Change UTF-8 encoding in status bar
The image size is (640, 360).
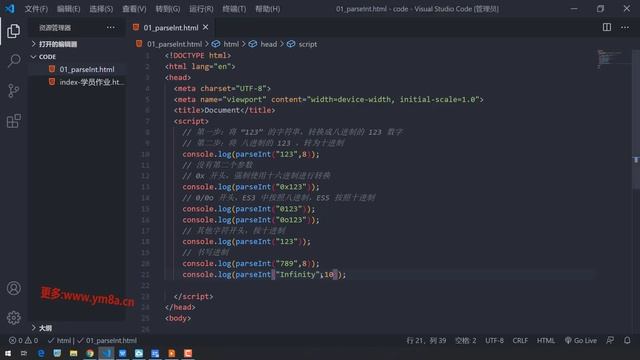(494, 340)
